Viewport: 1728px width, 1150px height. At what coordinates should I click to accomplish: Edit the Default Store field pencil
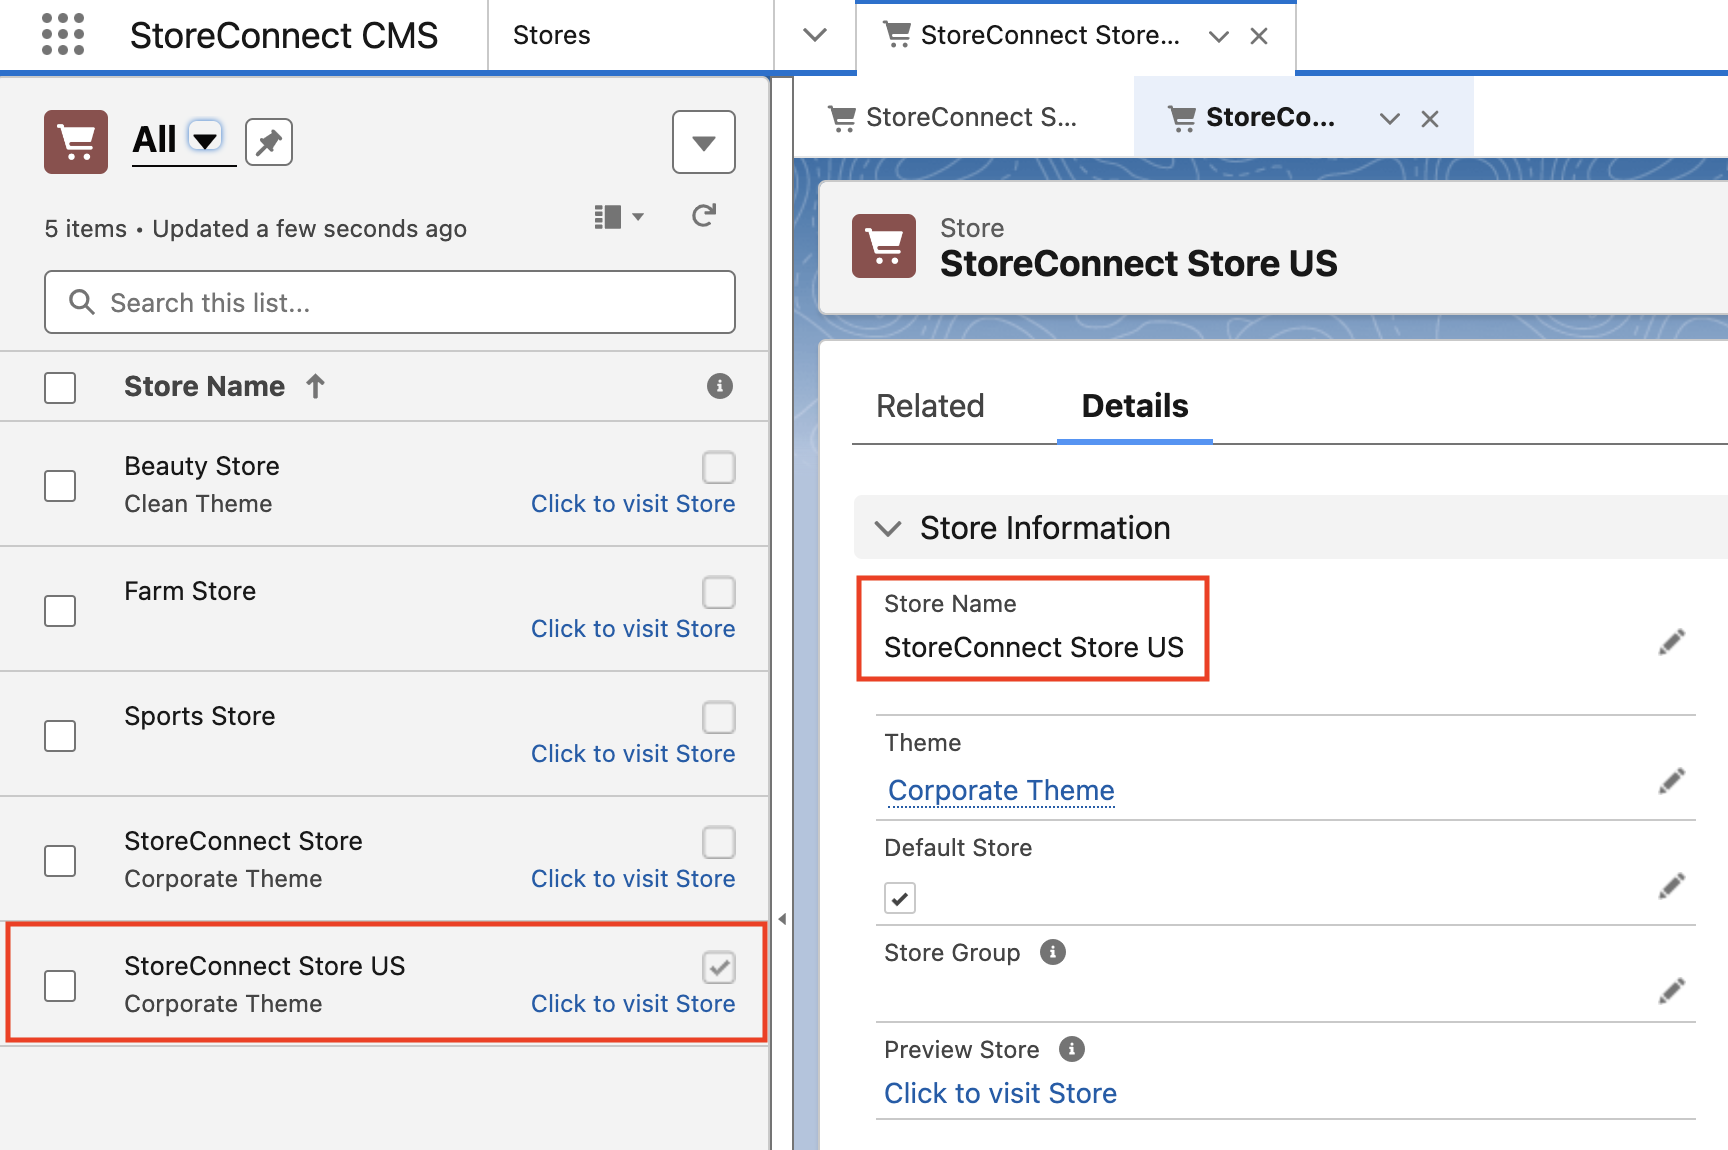tap(1671, 886)
